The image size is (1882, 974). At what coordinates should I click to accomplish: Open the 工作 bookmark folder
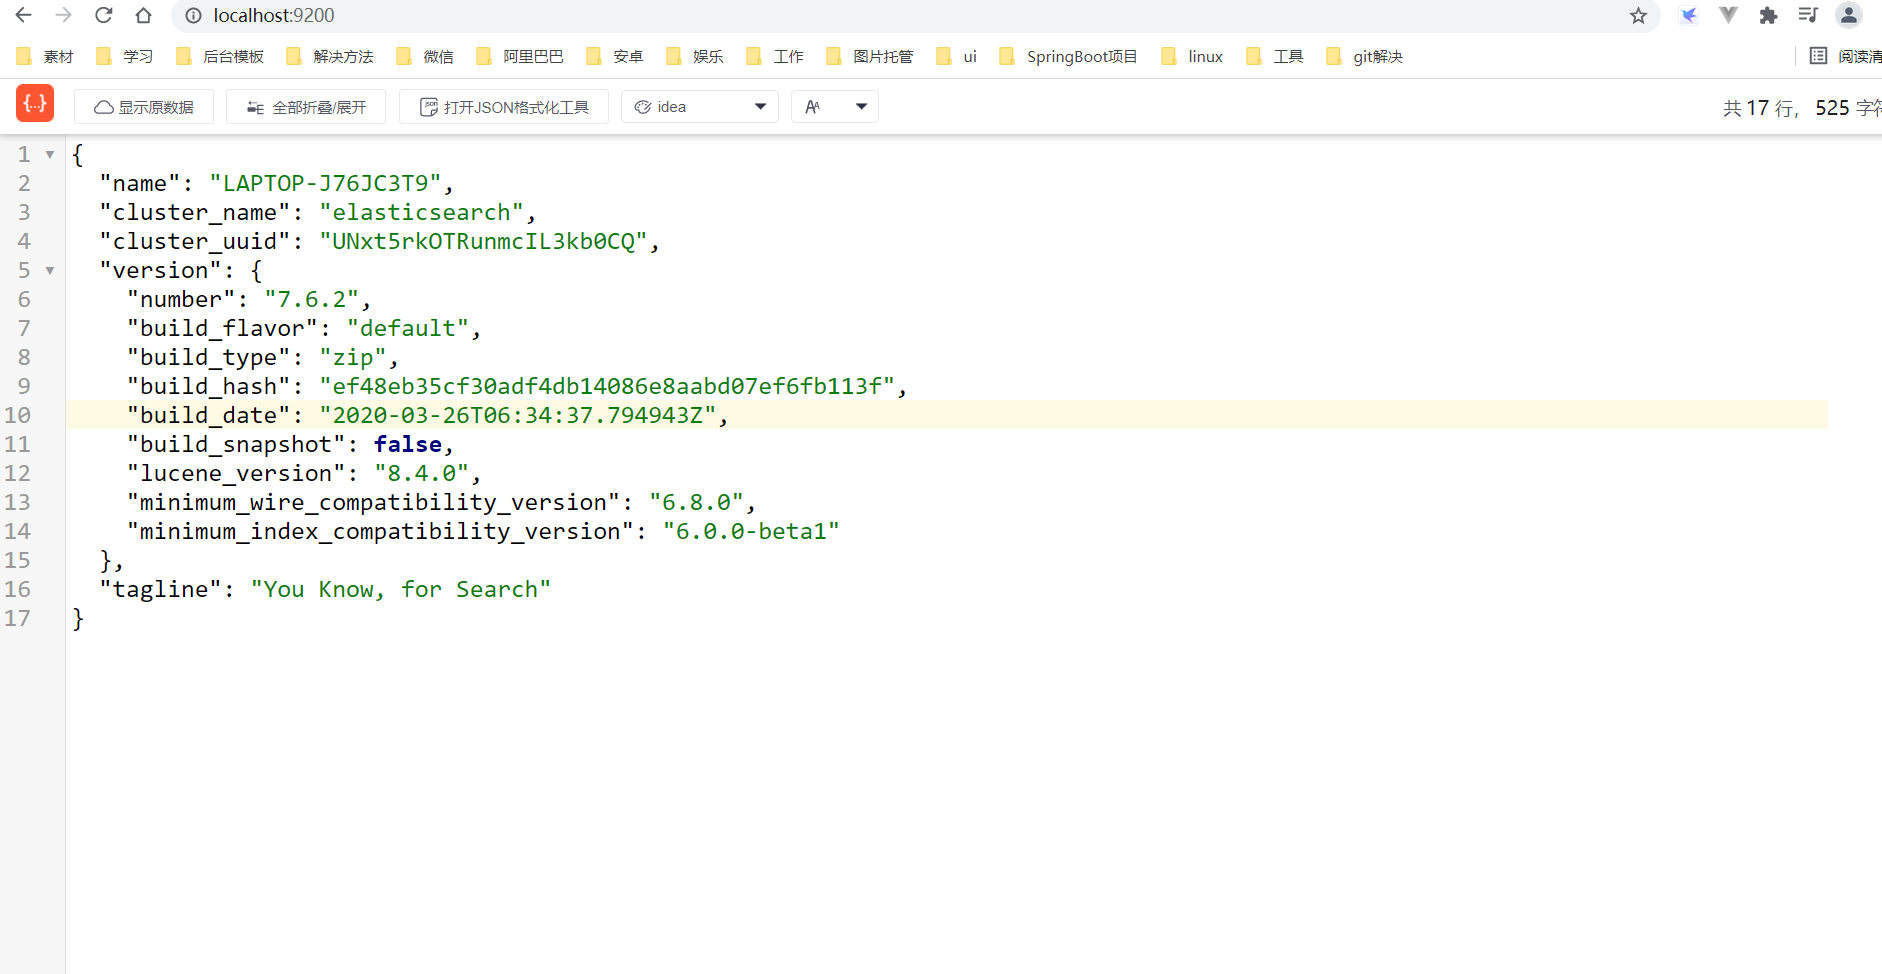(775, 56)
